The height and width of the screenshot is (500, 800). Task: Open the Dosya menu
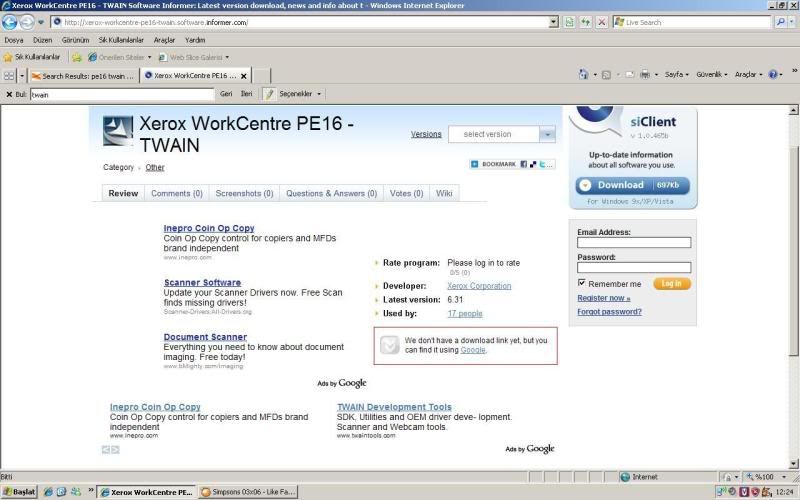click(x=14, y=40)
